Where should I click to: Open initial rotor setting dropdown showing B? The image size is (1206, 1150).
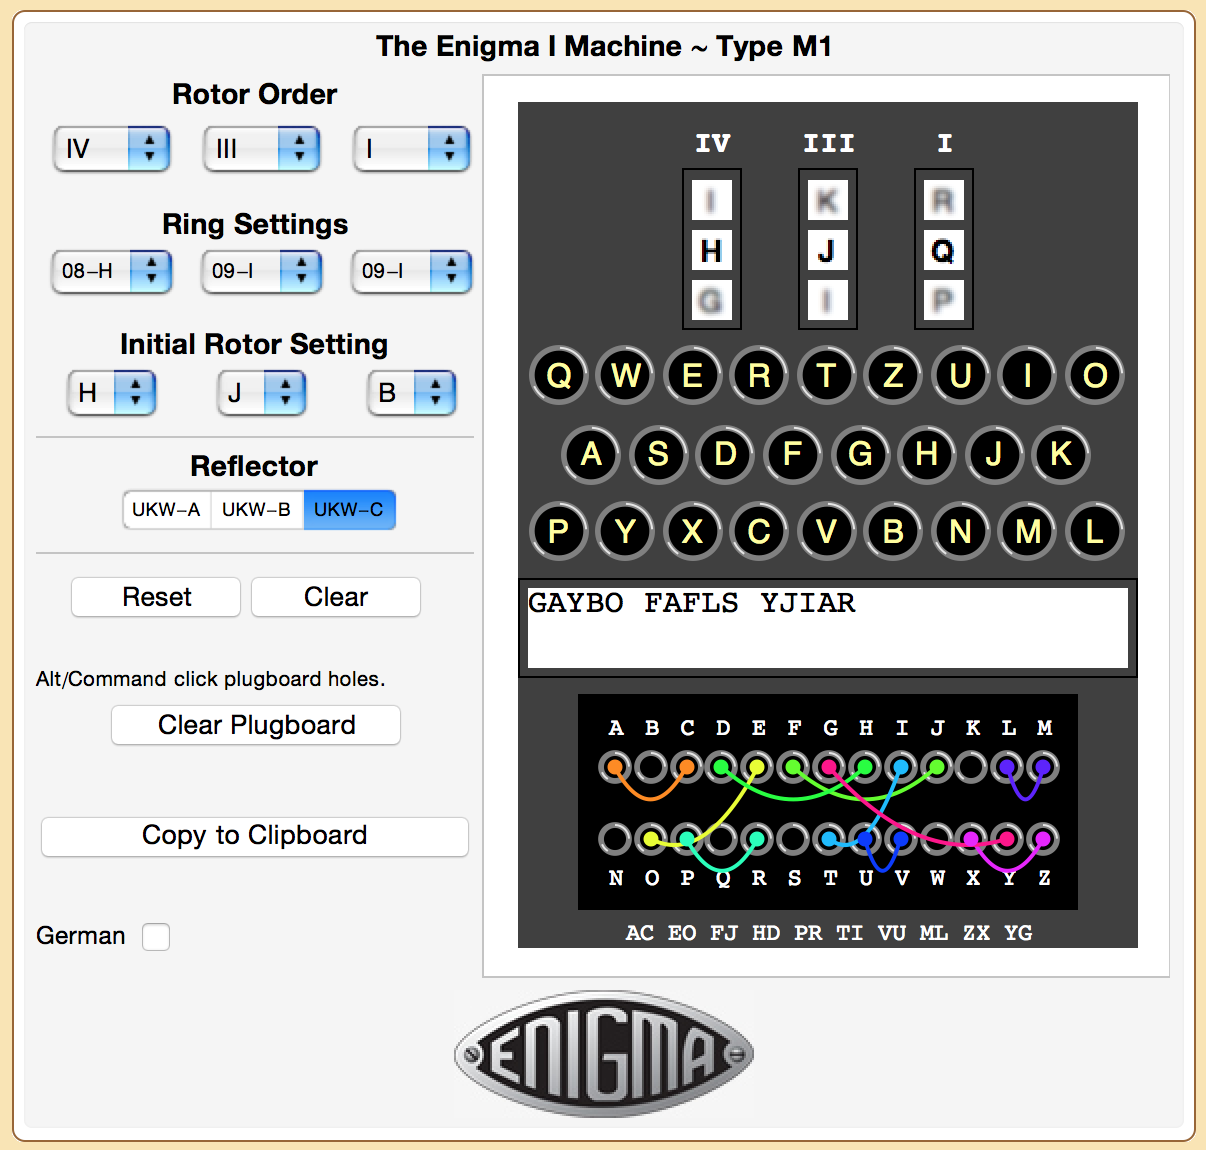click(x=412, y=393)
